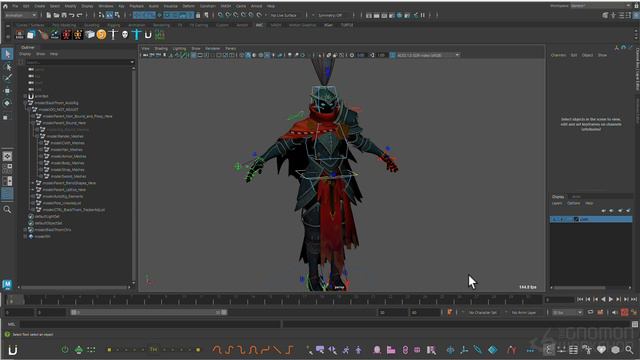Click the first orange curve tangent icon

click(x=217, y=350)
